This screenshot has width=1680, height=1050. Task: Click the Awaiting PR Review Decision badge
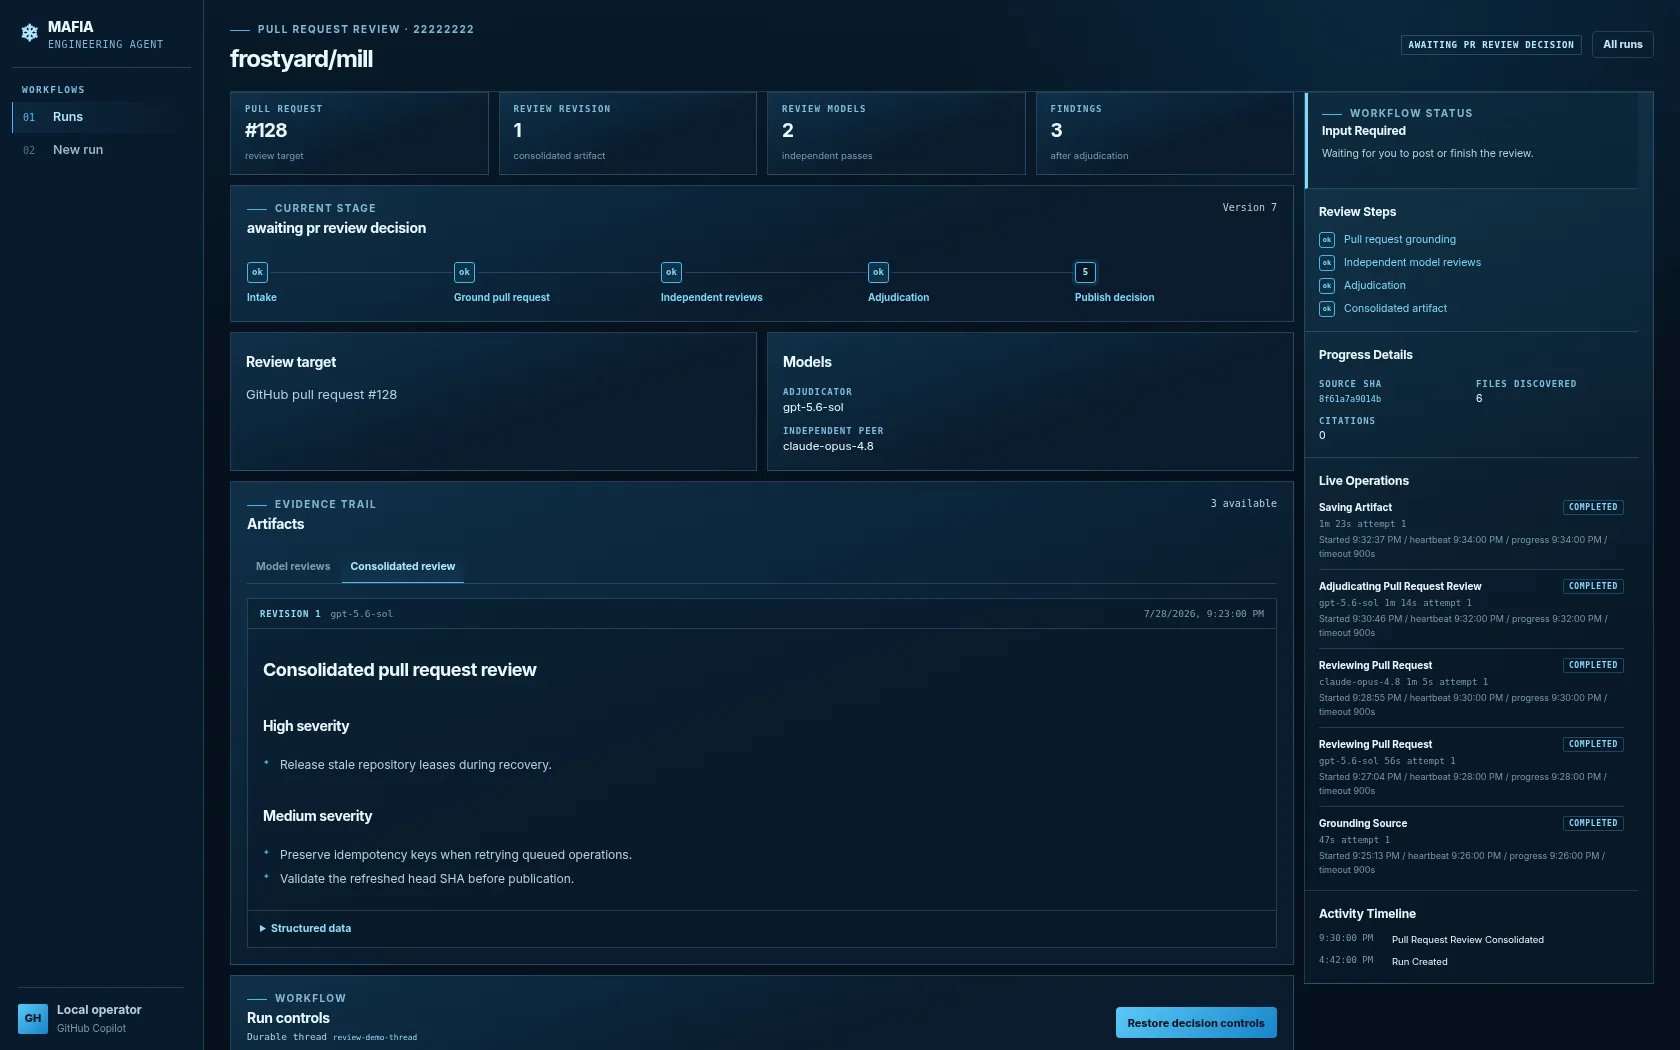[1491, 45]
